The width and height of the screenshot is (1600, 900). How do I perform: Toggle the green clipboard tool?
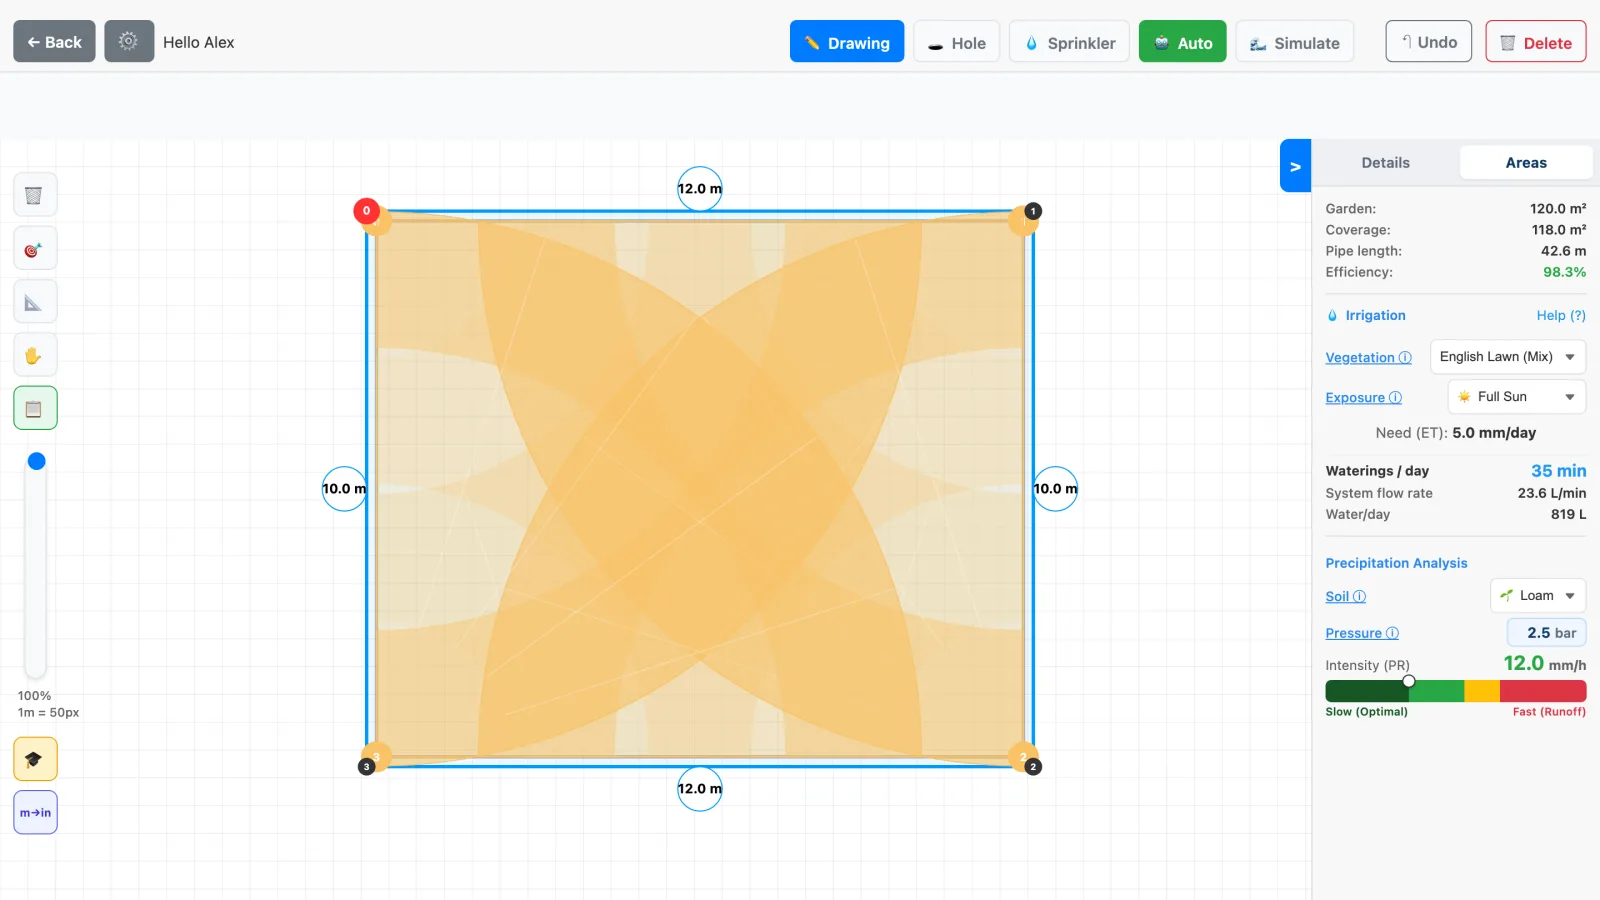pyautogui.click(x=35, y=408)
